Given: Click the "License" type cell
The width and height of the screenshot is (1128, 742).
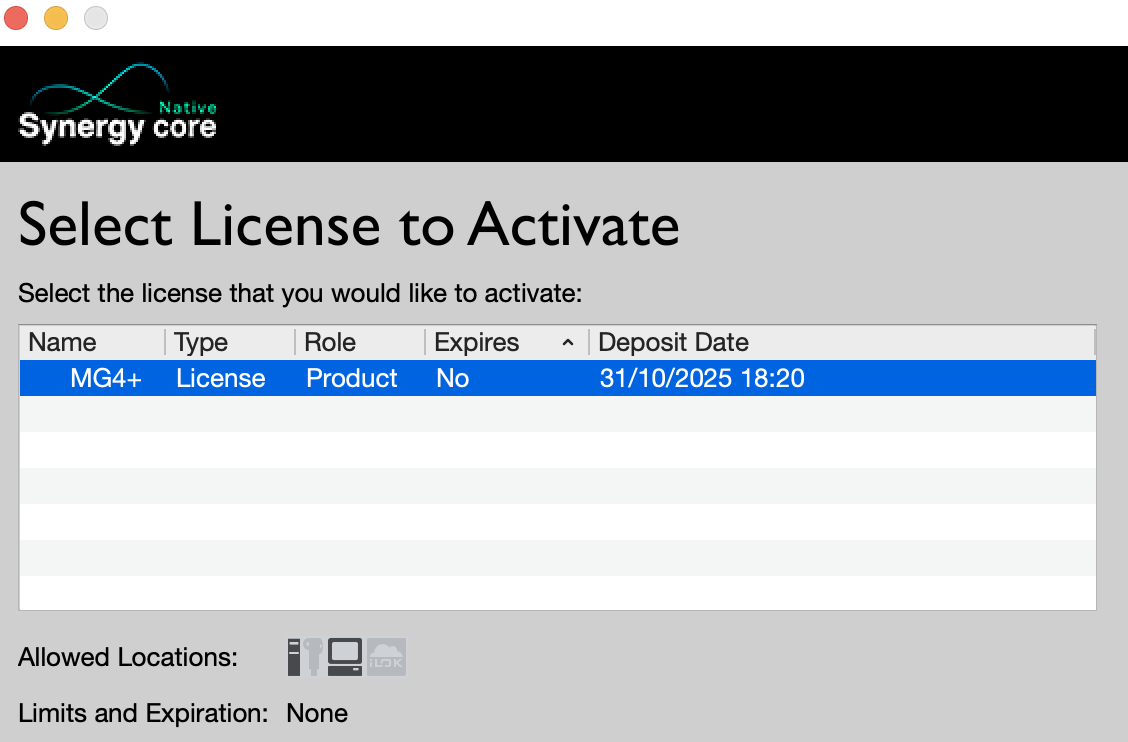Looking at the screenshot, I should (221, 378).
